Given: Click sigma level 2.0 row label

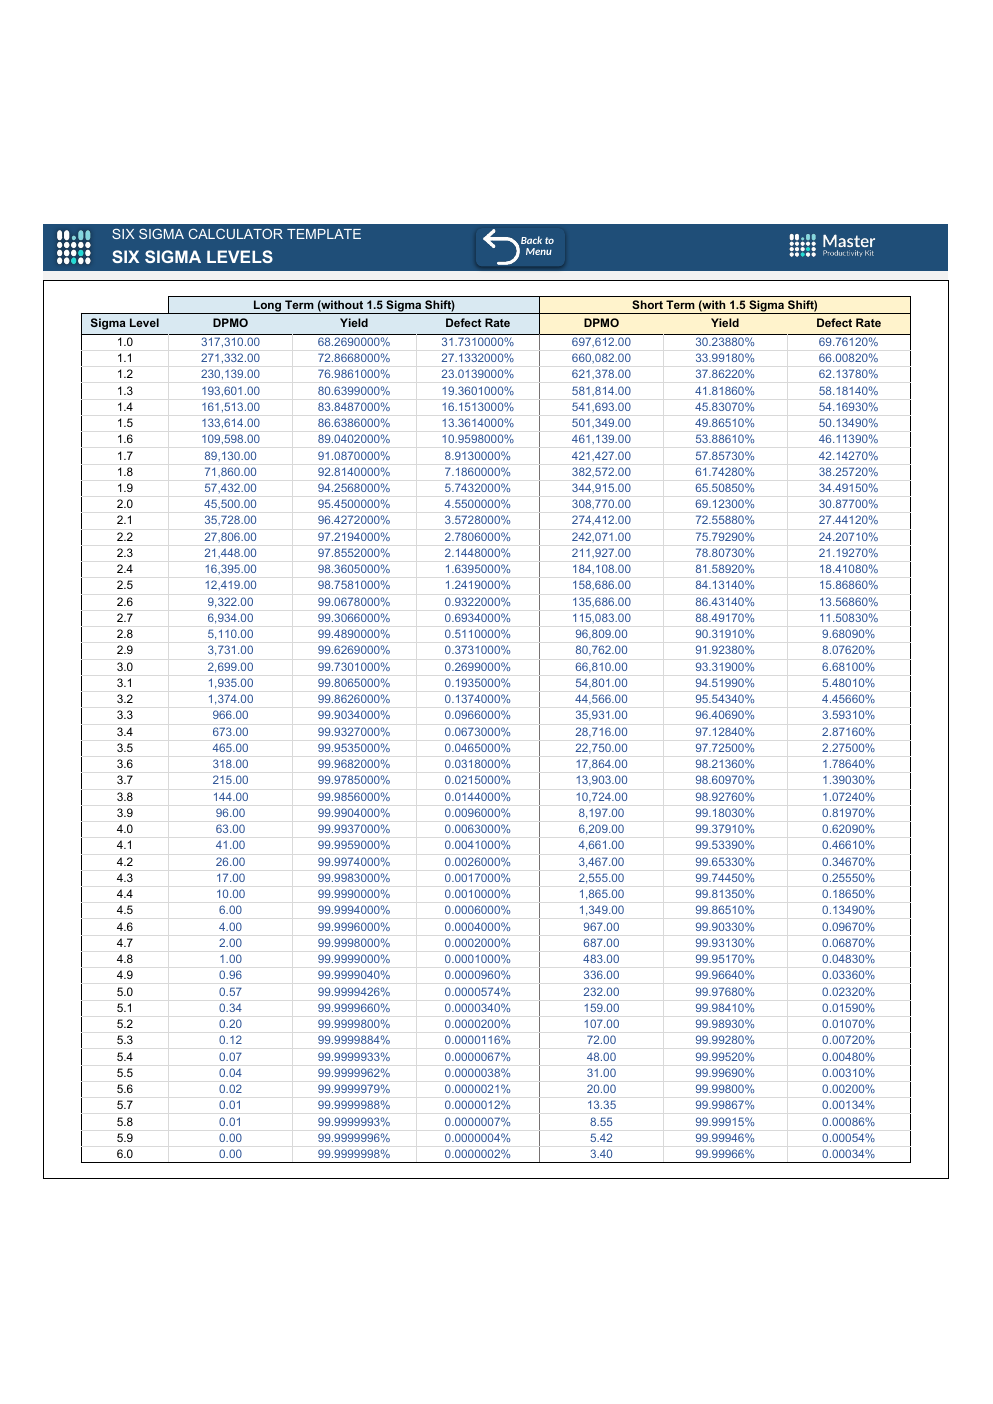Looking at the screenshot, I should pos(125,504).
